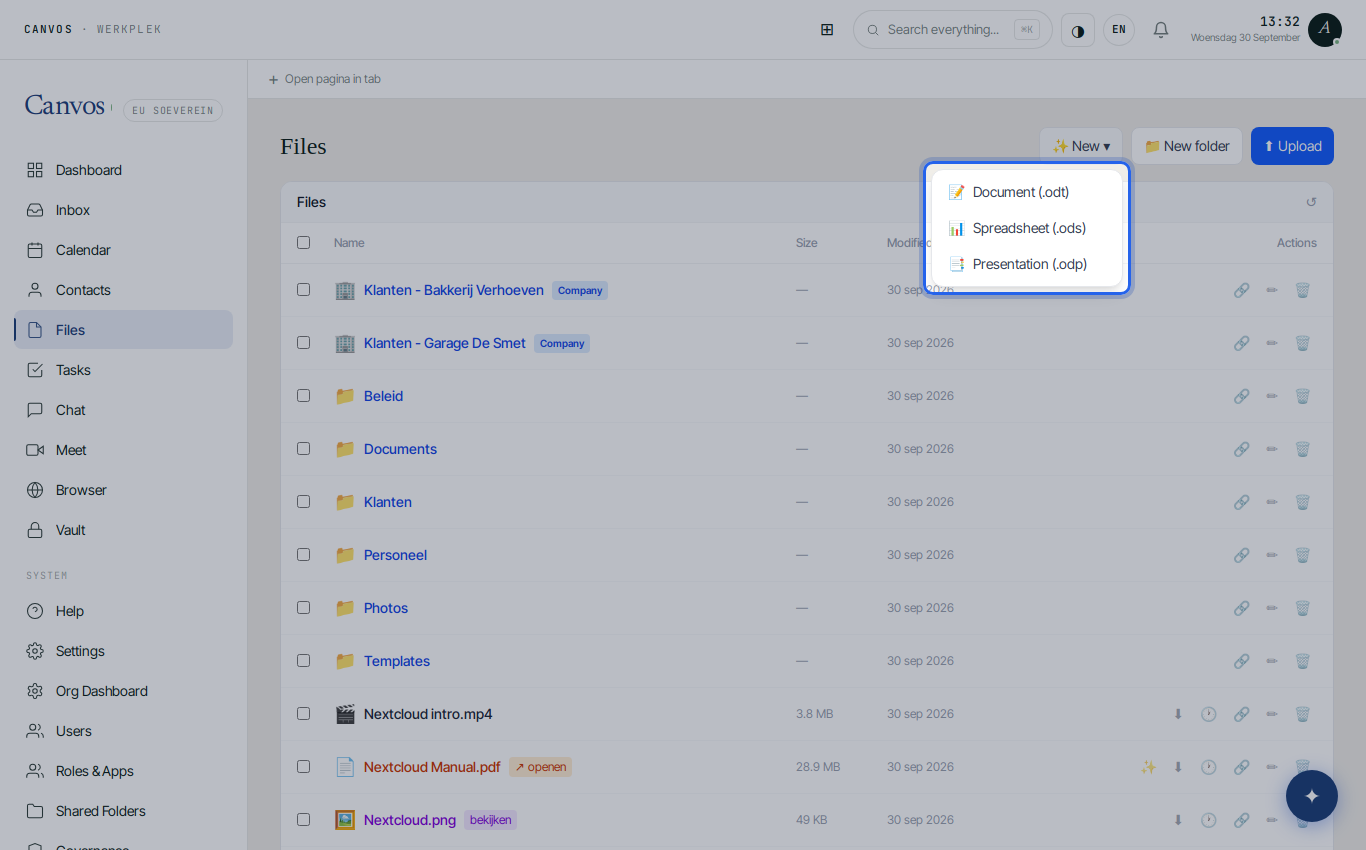The width and height of the screenshot is (1366, 850).
Task: Click the 'openen' badge next to Nextcloud Manual.pdf
Action: point(540,767)
